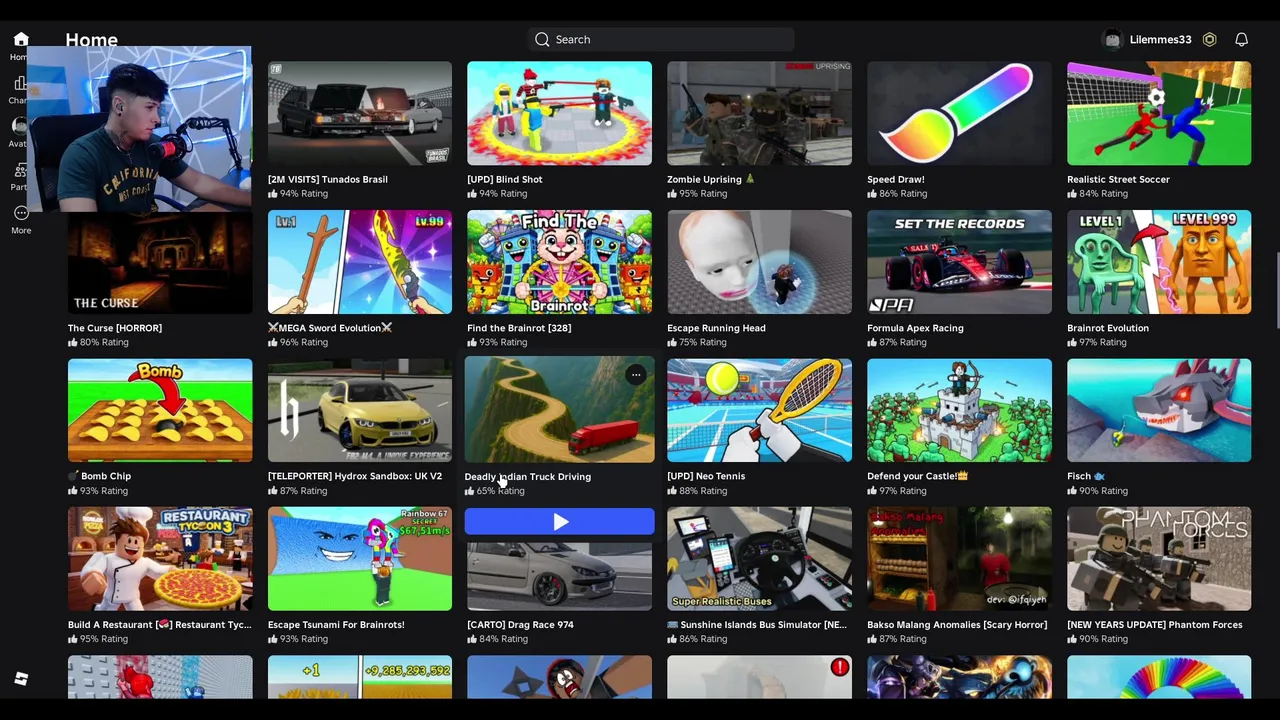This screenshot has width=1280, height=720.
Task: Click the Lilemmes33 username text
Action: pyautogui.click(x=1160, y=40)
